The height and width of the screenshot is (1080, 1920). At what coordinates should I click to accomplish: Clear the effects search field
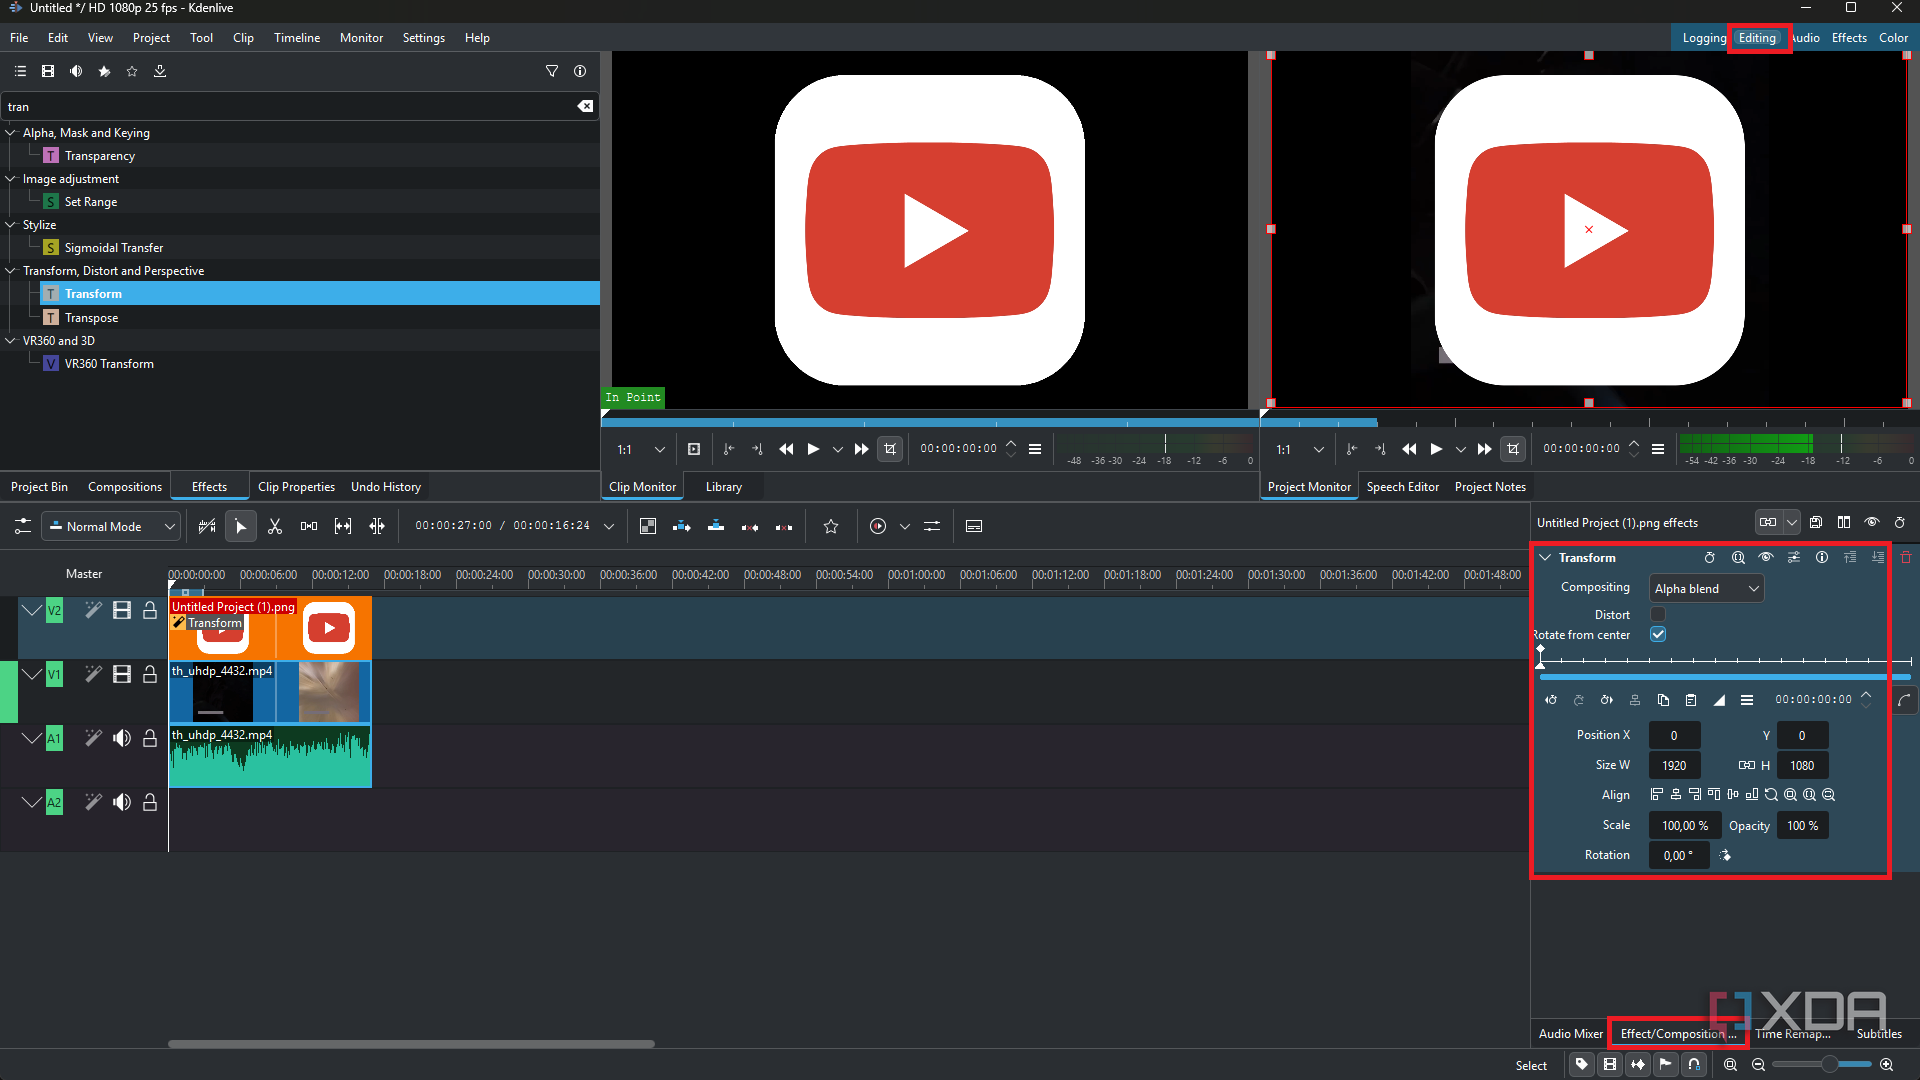click(586, 106)
